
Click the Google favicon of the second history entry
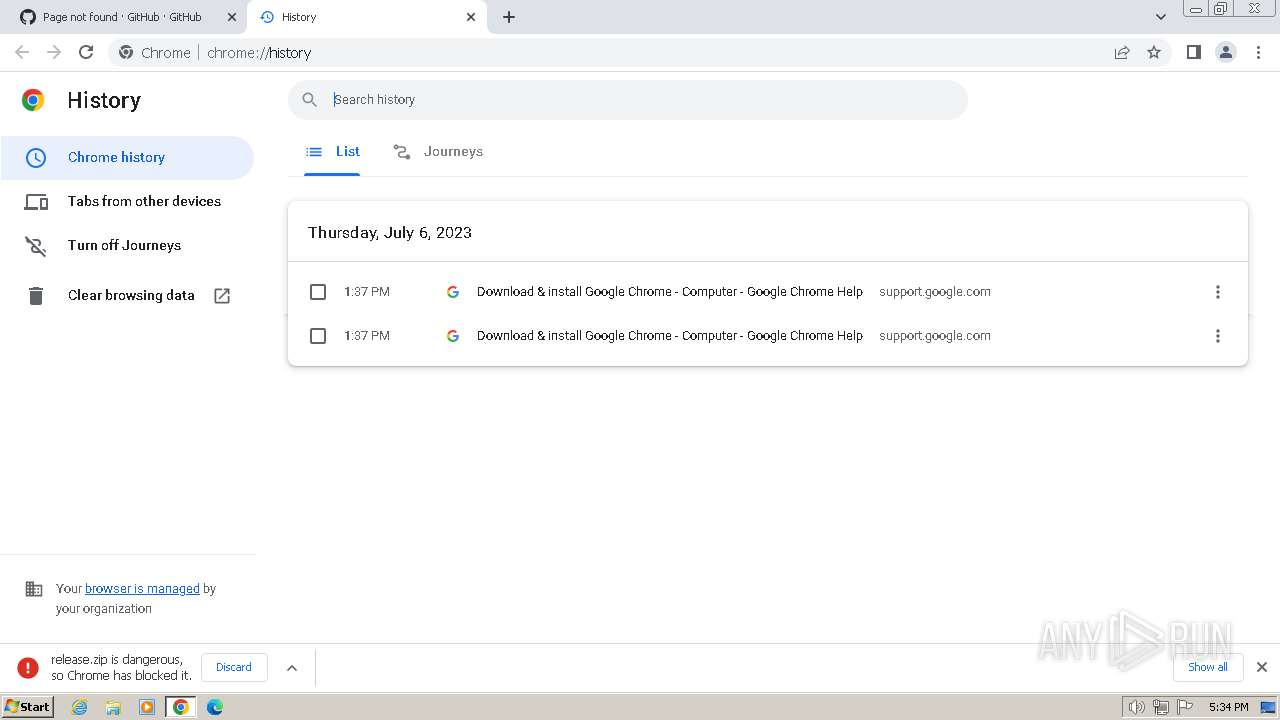click(x=453, y=336)
